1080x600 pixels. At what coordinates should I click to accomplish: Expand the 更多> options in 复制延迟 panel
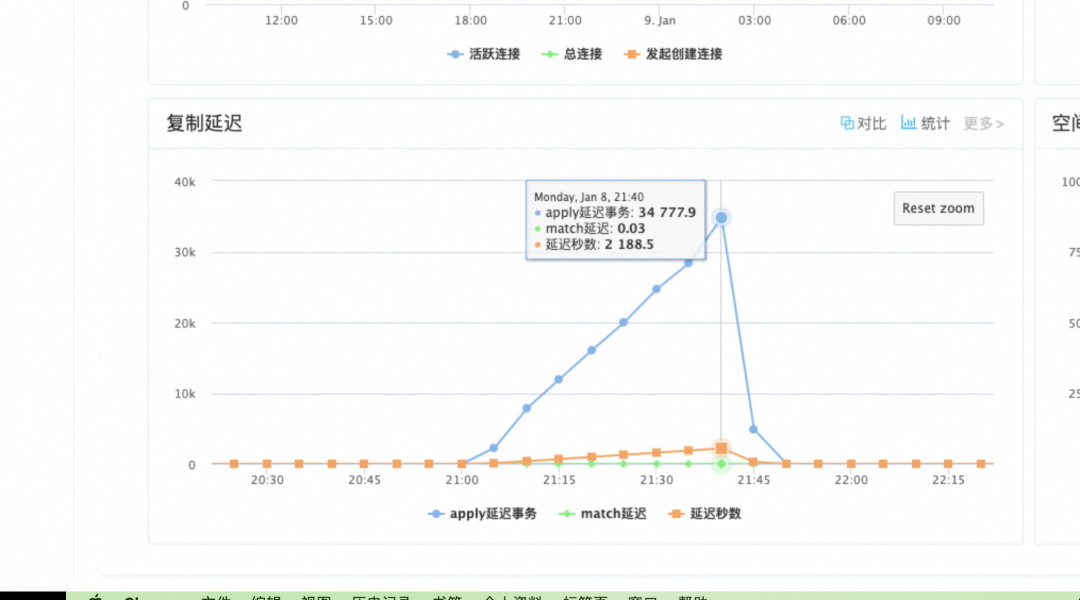983,123
